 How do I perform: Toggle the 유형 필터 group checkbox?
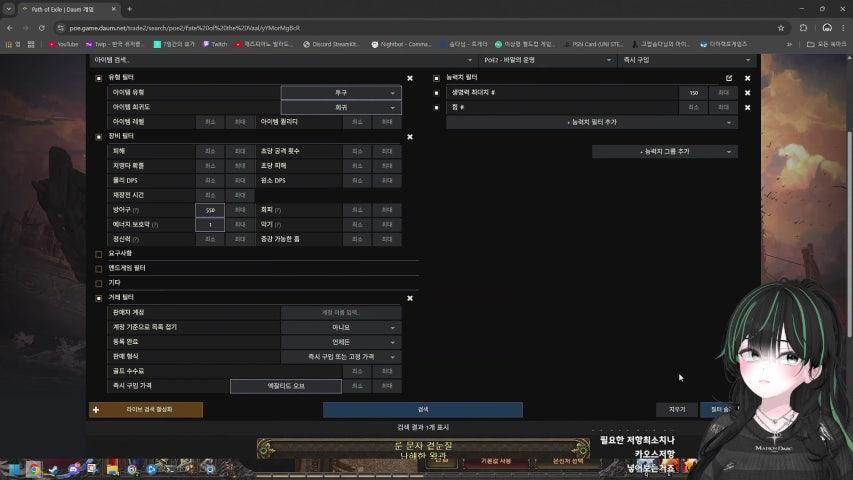(98, 78)
